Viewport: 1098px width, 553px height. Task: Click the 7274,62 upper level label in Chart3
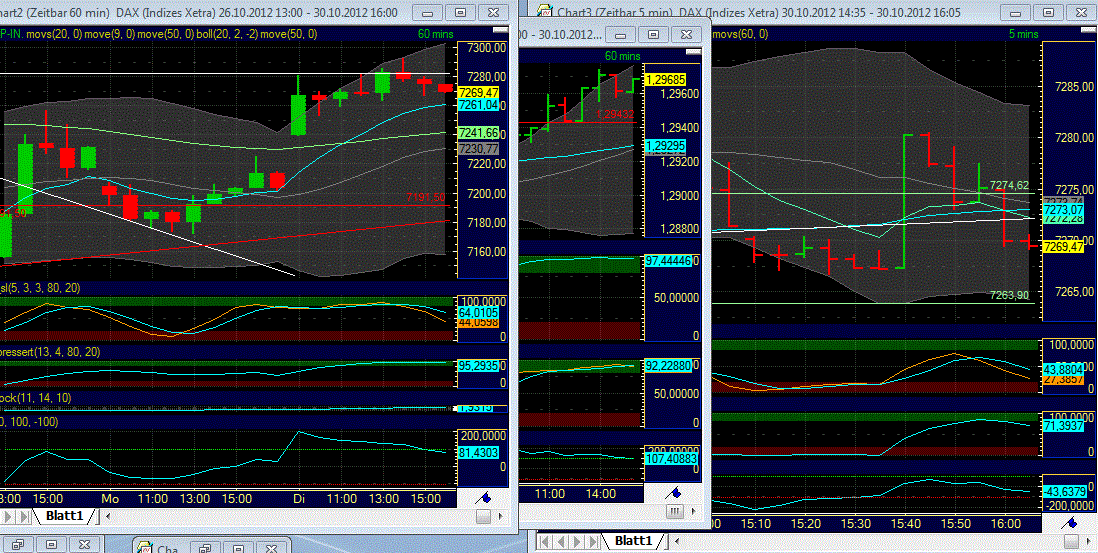click(x=1009, y=185)
